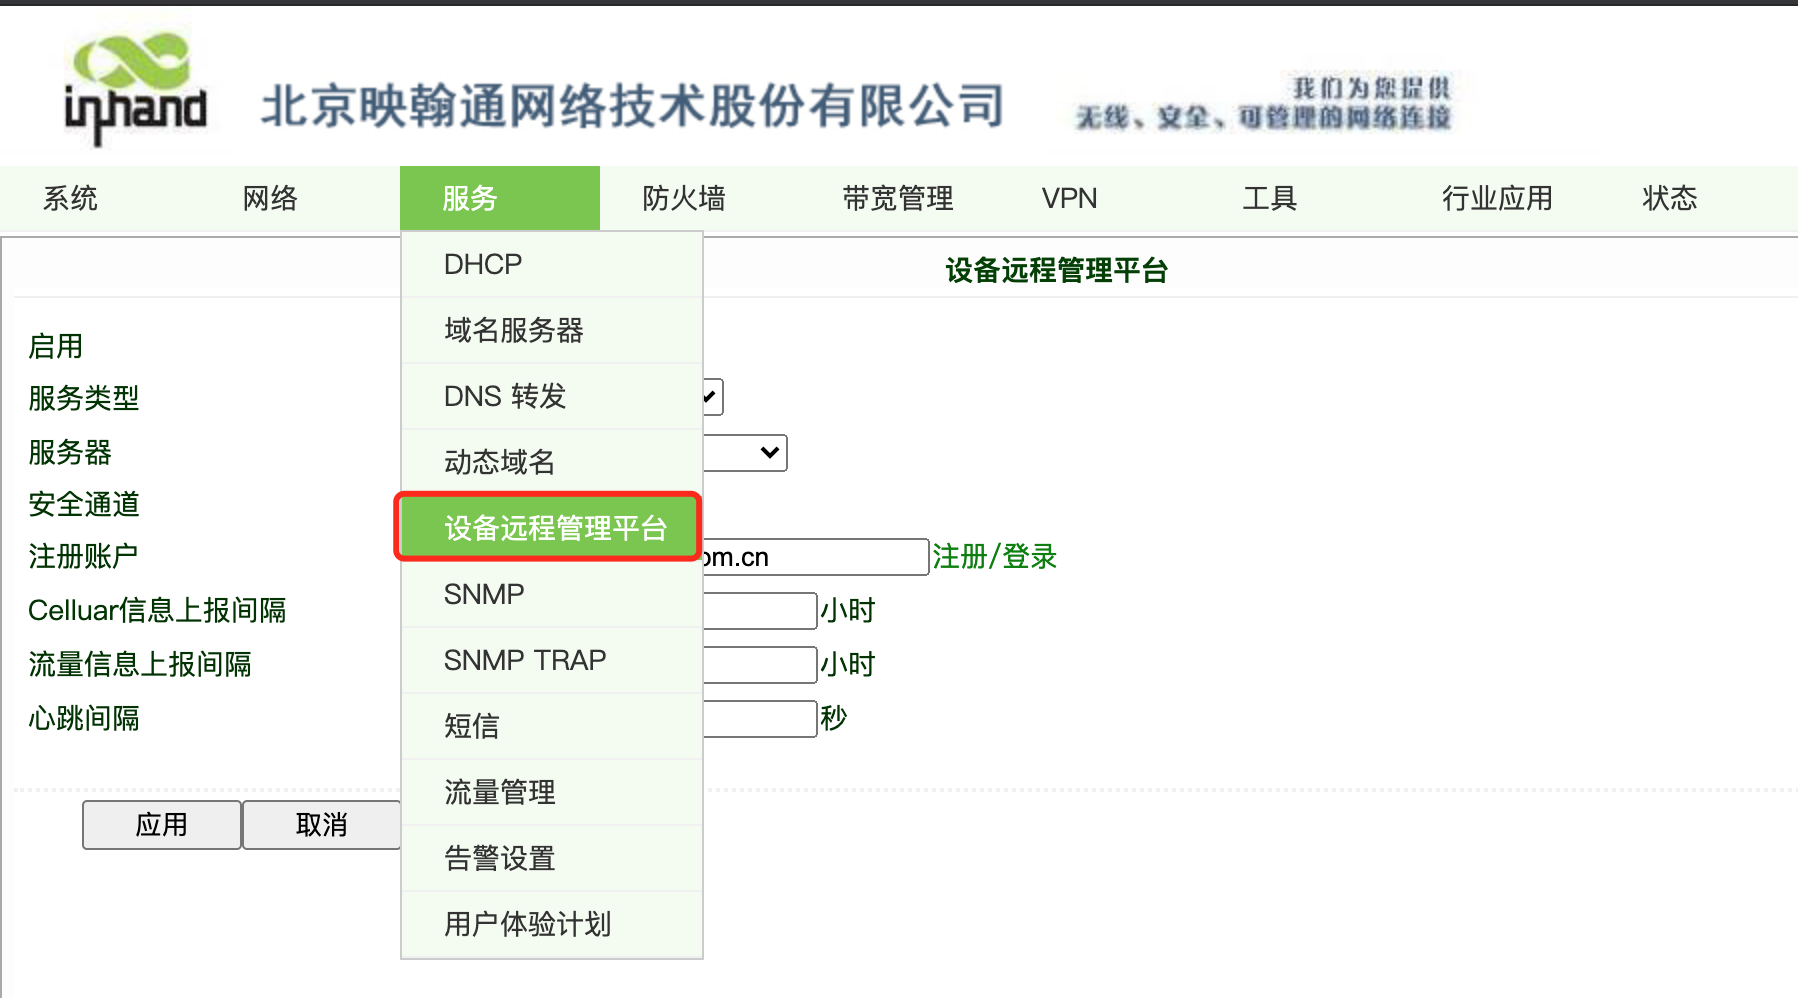Screen dimensions: 1798x998
Task: Open the 注册/登录 link
Action: 994,557
